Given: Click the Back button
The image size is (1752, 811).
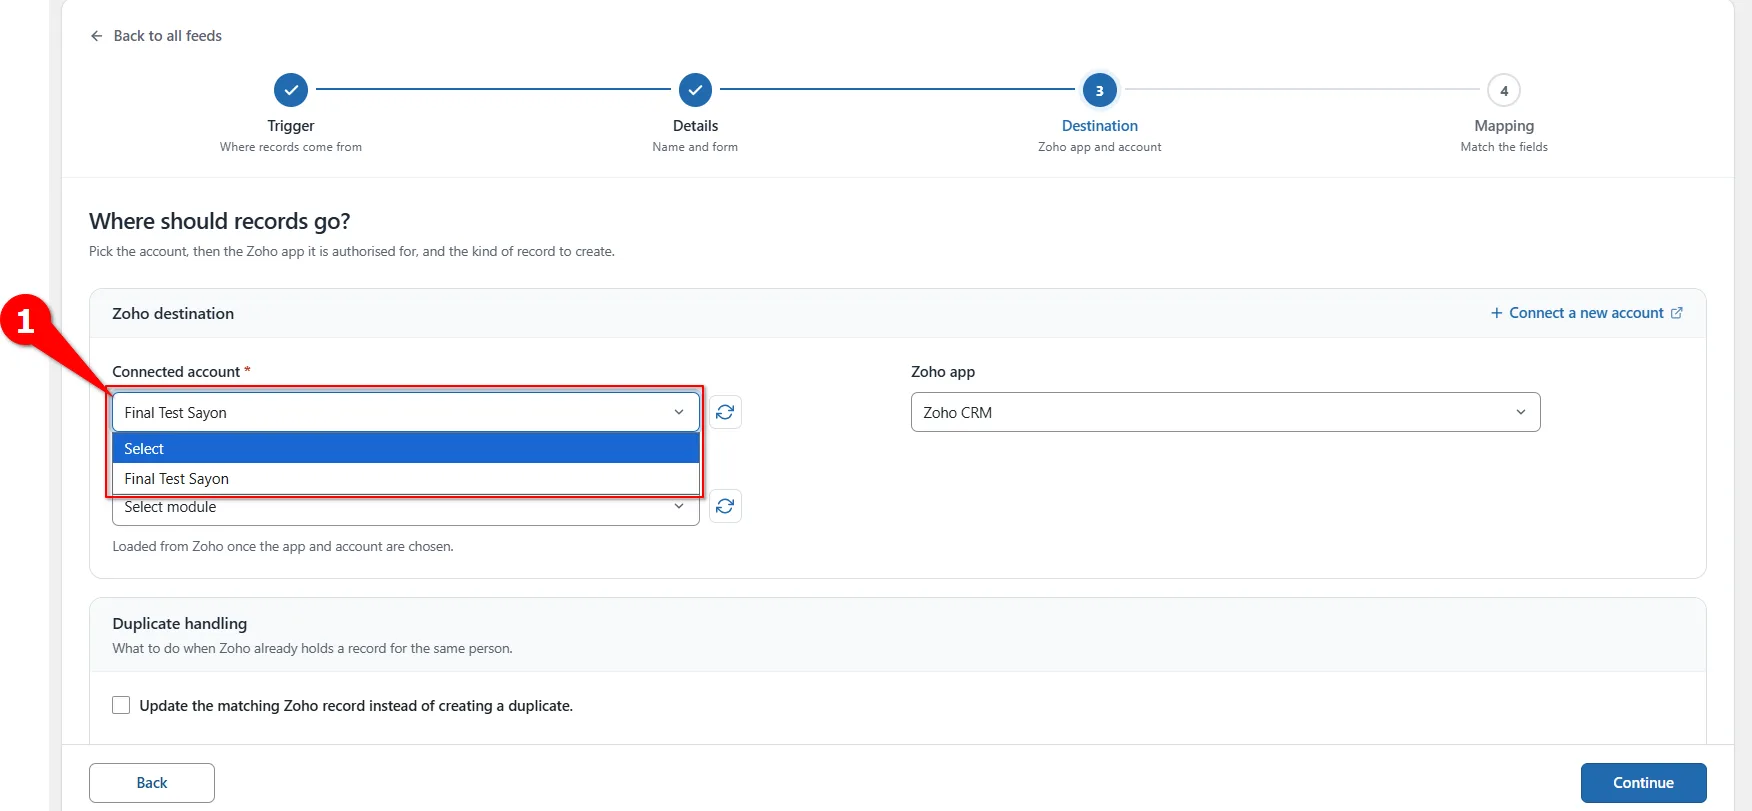Looking at the screenshot, I should [152, 783].
